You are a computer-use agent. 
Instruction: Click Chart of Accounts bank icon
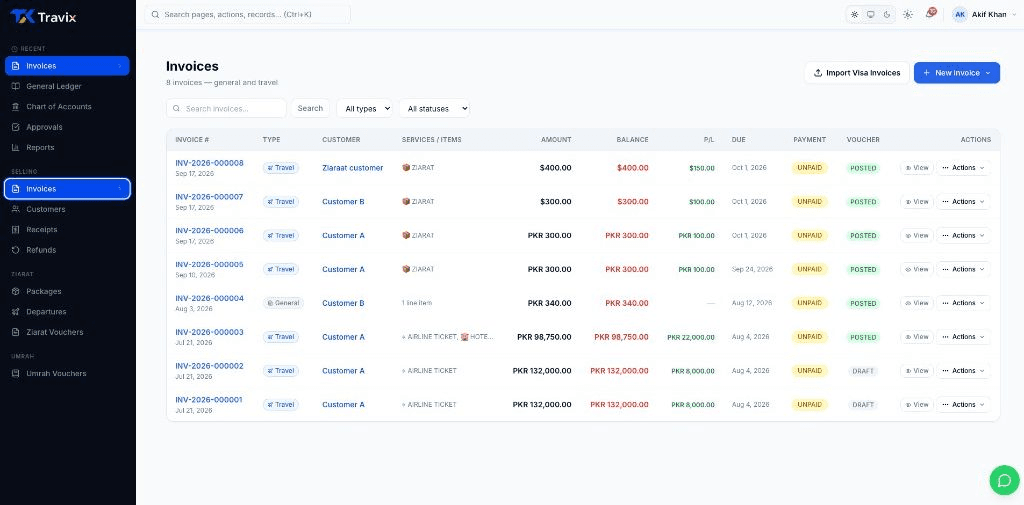tap(16, 106)
